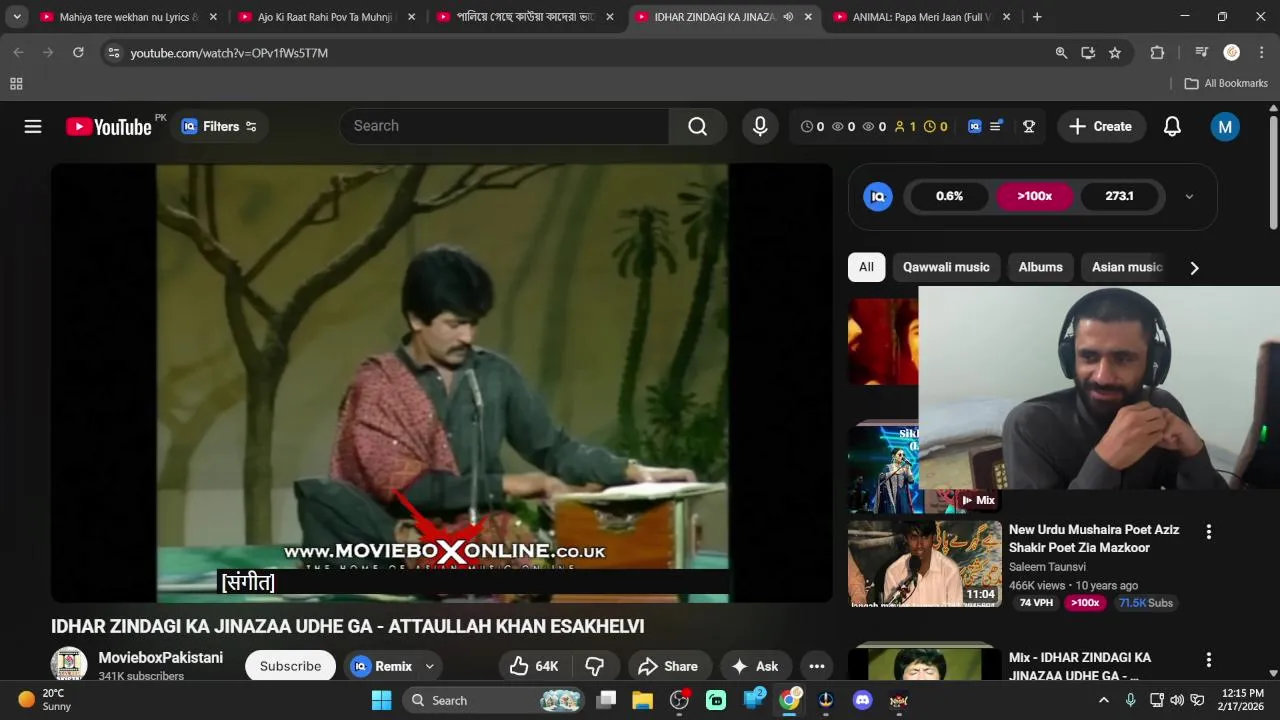Click the 71.5K Subs badge
The width and height of the screenshot is (1280, 720).
coord(1146,603)
